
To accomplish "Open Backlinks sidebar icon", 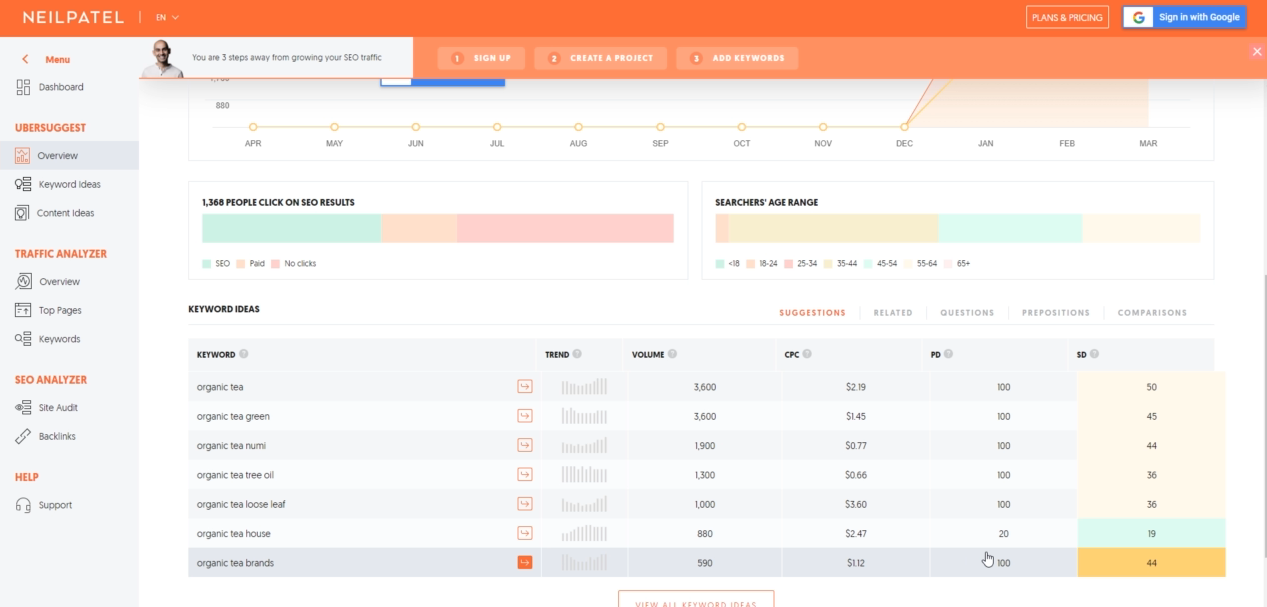I will (23, 436).
